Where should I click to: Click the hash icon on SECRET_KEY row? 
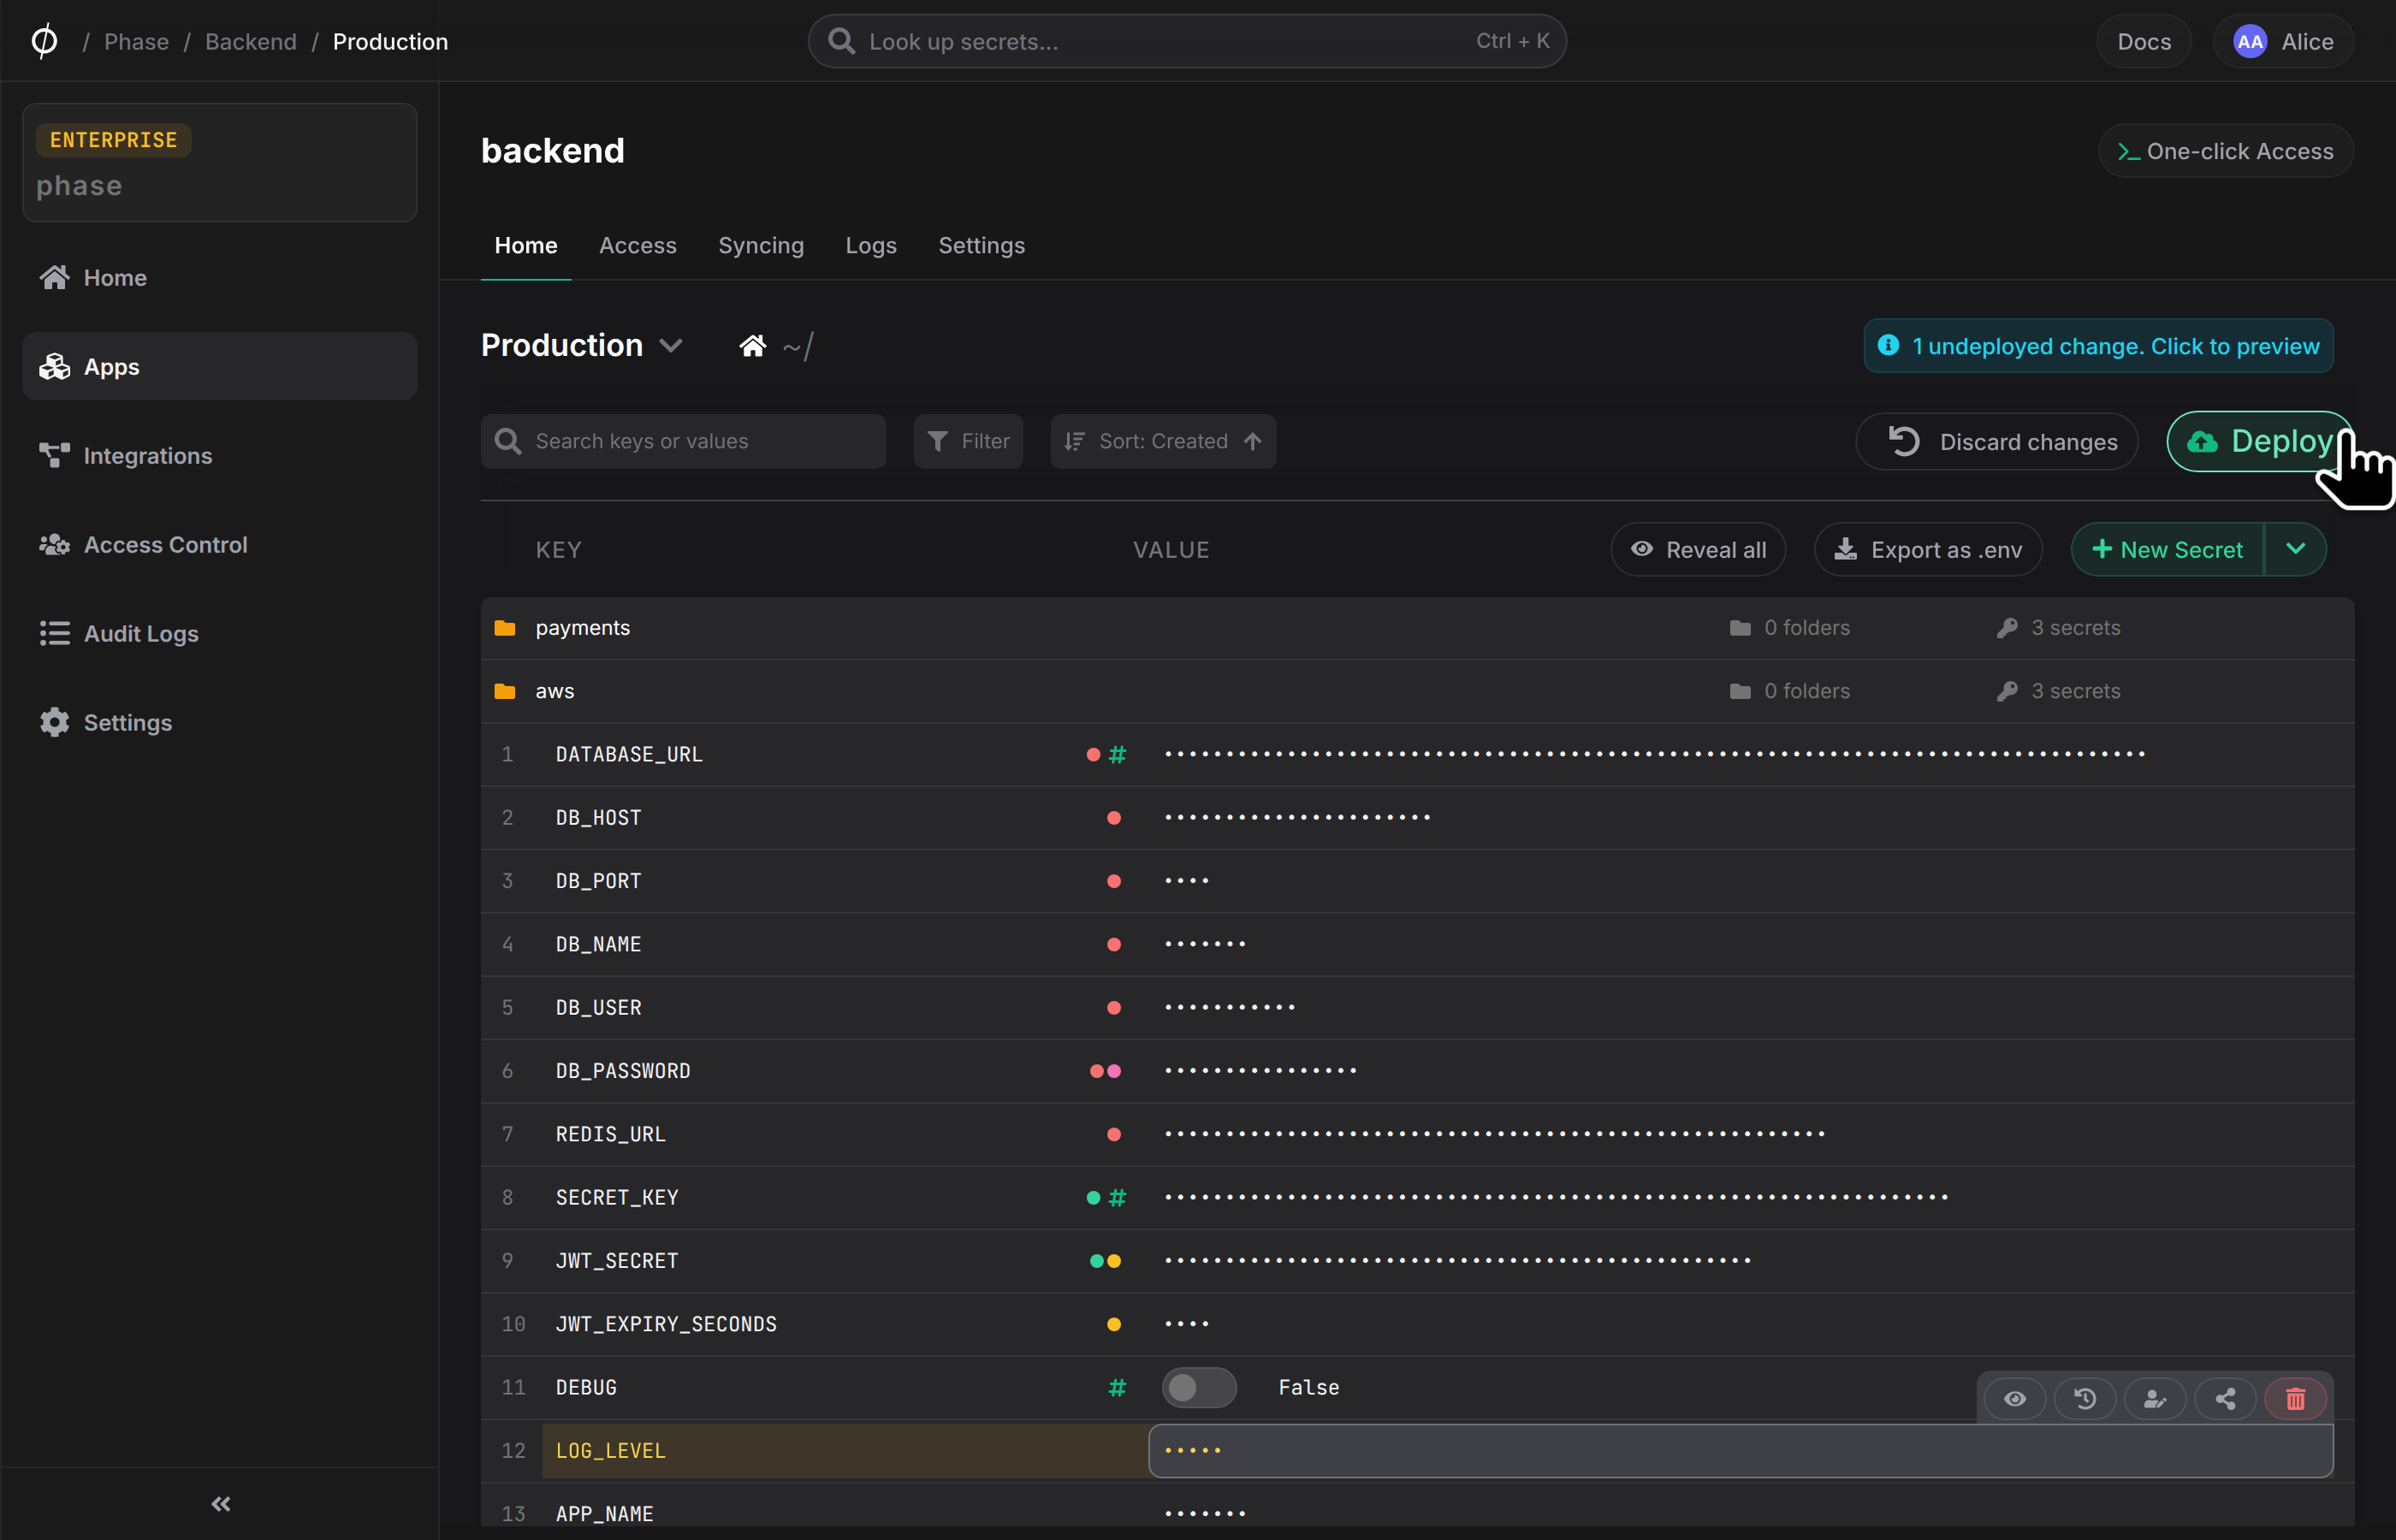point(1117,1197)
